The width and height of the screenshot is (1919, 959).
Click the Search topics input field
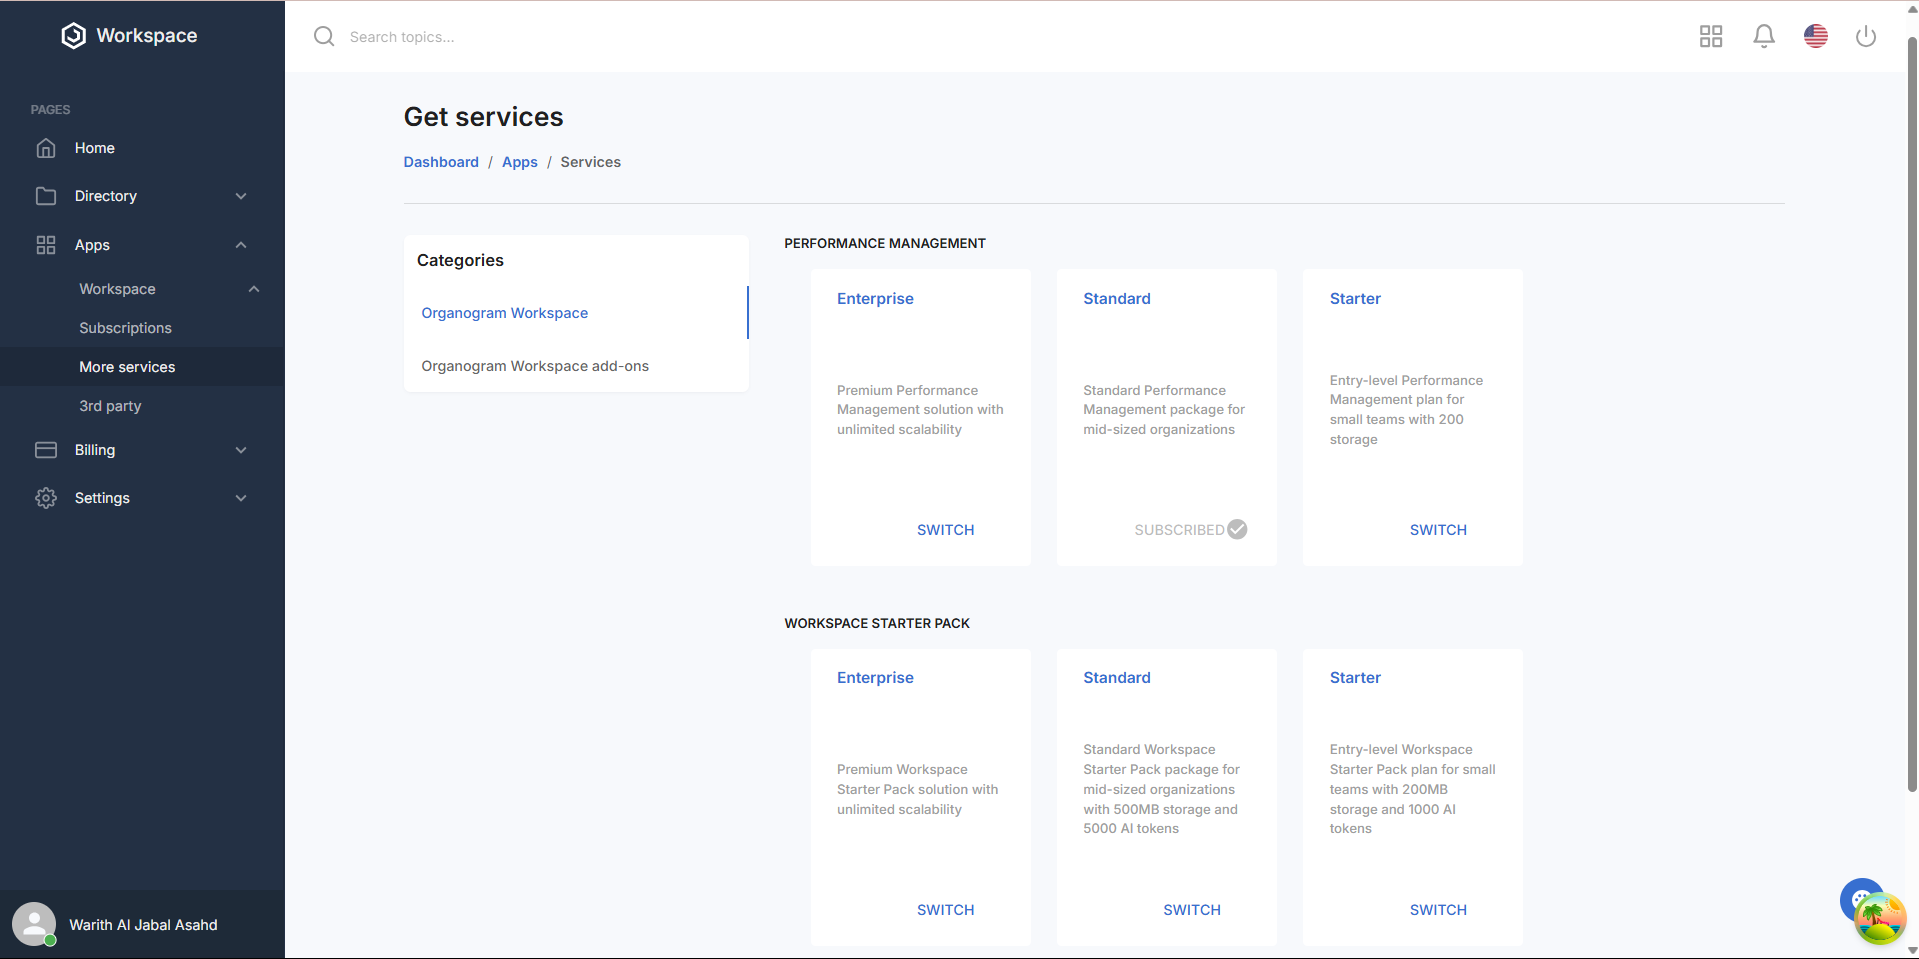click(700, 37)
